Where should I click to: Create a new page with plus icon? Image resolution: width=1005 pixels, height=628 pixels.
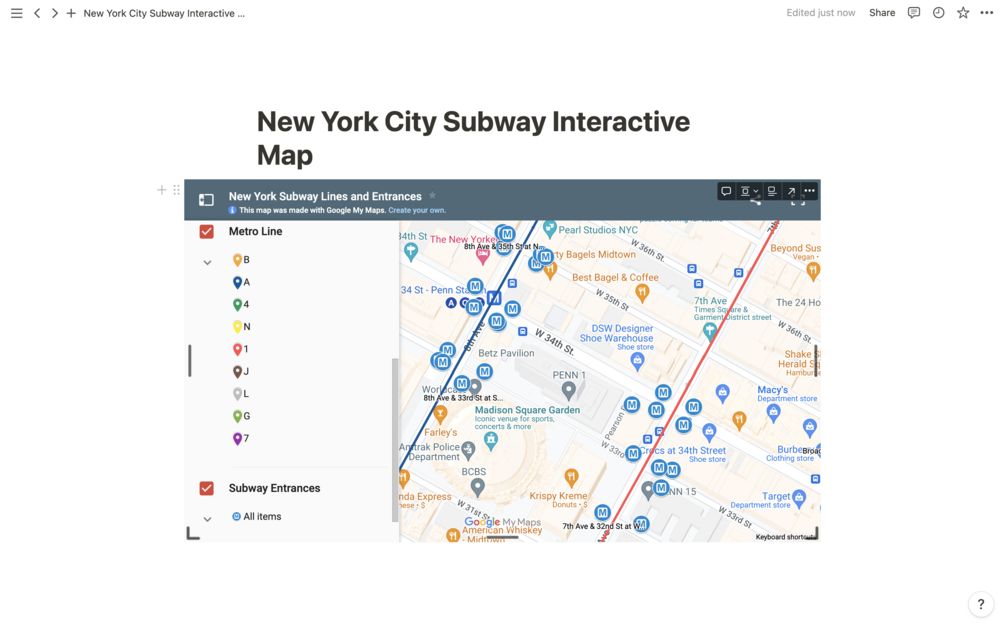point(71,13)
